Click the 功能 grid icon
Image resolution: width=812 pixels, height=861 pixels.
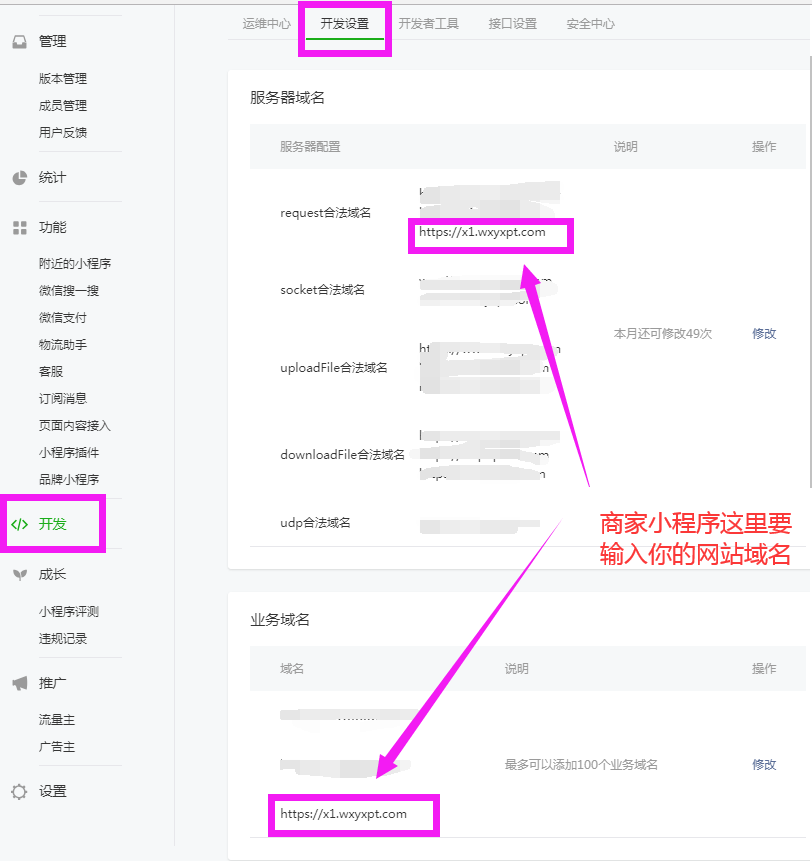[x=19, y=228]
